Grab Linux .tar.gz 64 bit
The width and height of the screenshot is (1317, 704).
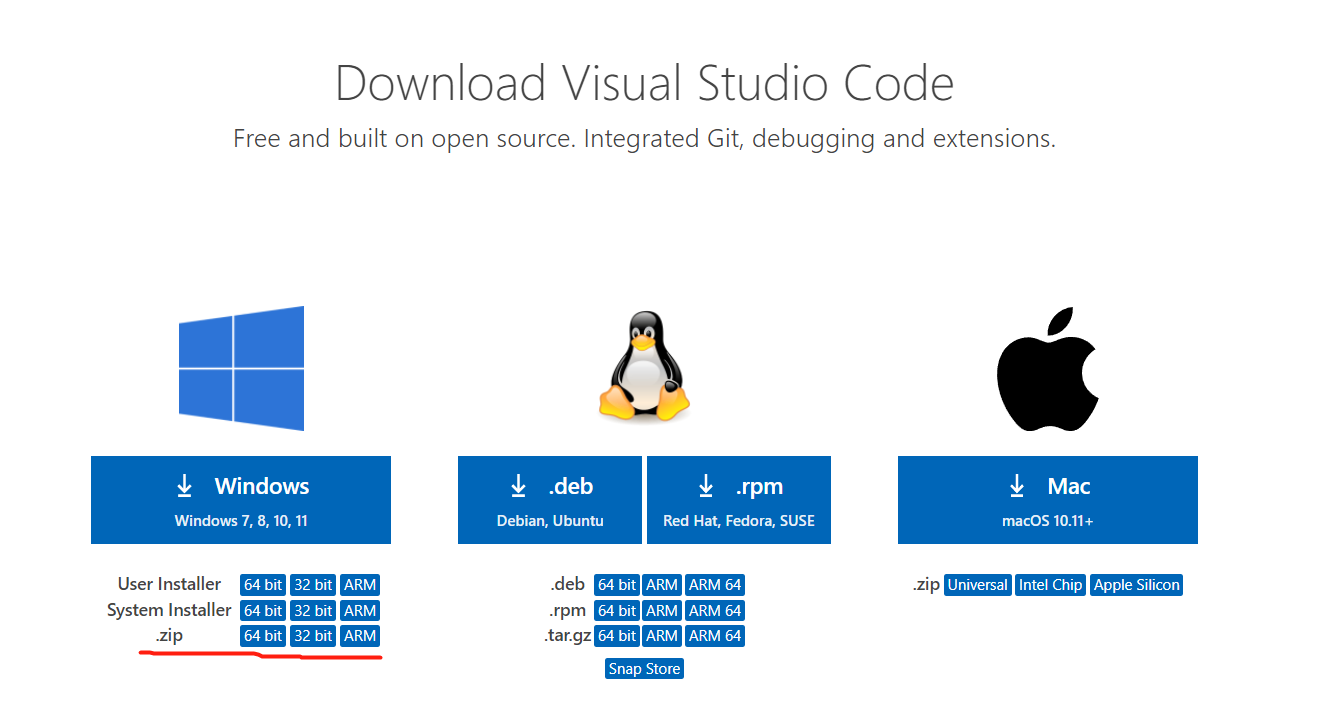[617, 636]
